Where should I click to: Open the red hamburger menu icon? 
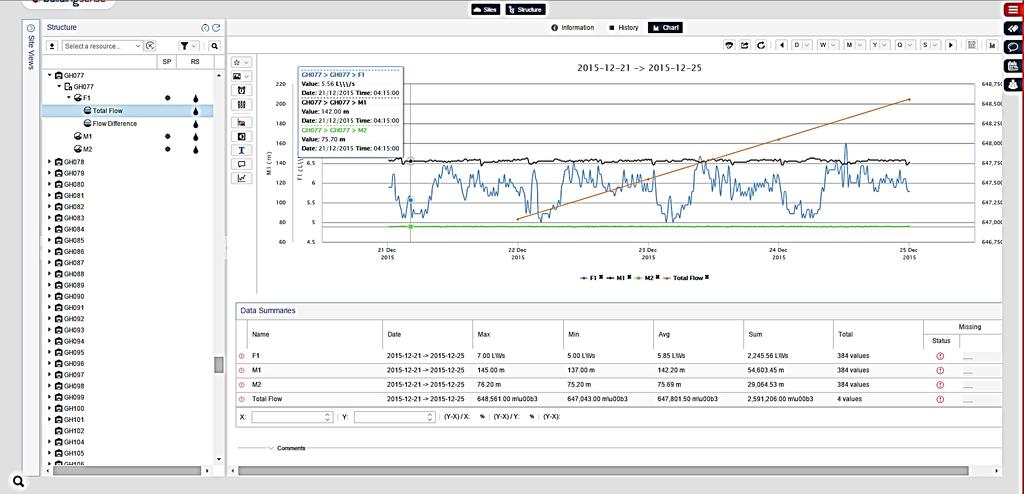point(1013,9)
